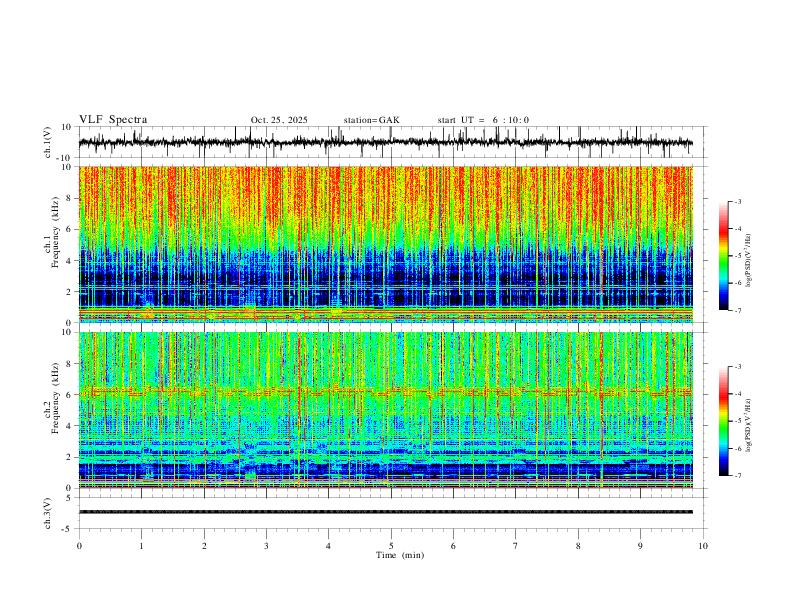The width and height of the screenshot is (792, 612).
Task: Click the "-5" label on ch.1 colorbar
Action: (737, 256)
